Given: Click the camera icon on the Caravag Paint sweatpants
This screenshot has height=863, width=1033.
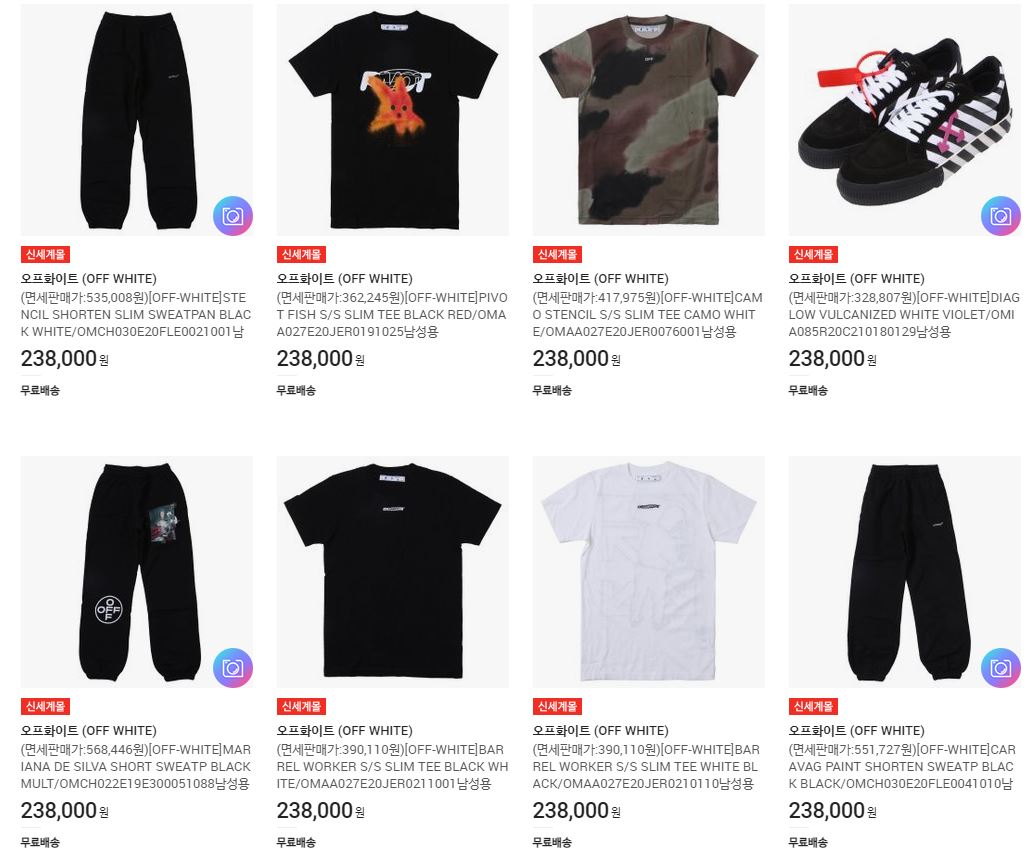Looking at the screenshot, I should [1001, 668].
